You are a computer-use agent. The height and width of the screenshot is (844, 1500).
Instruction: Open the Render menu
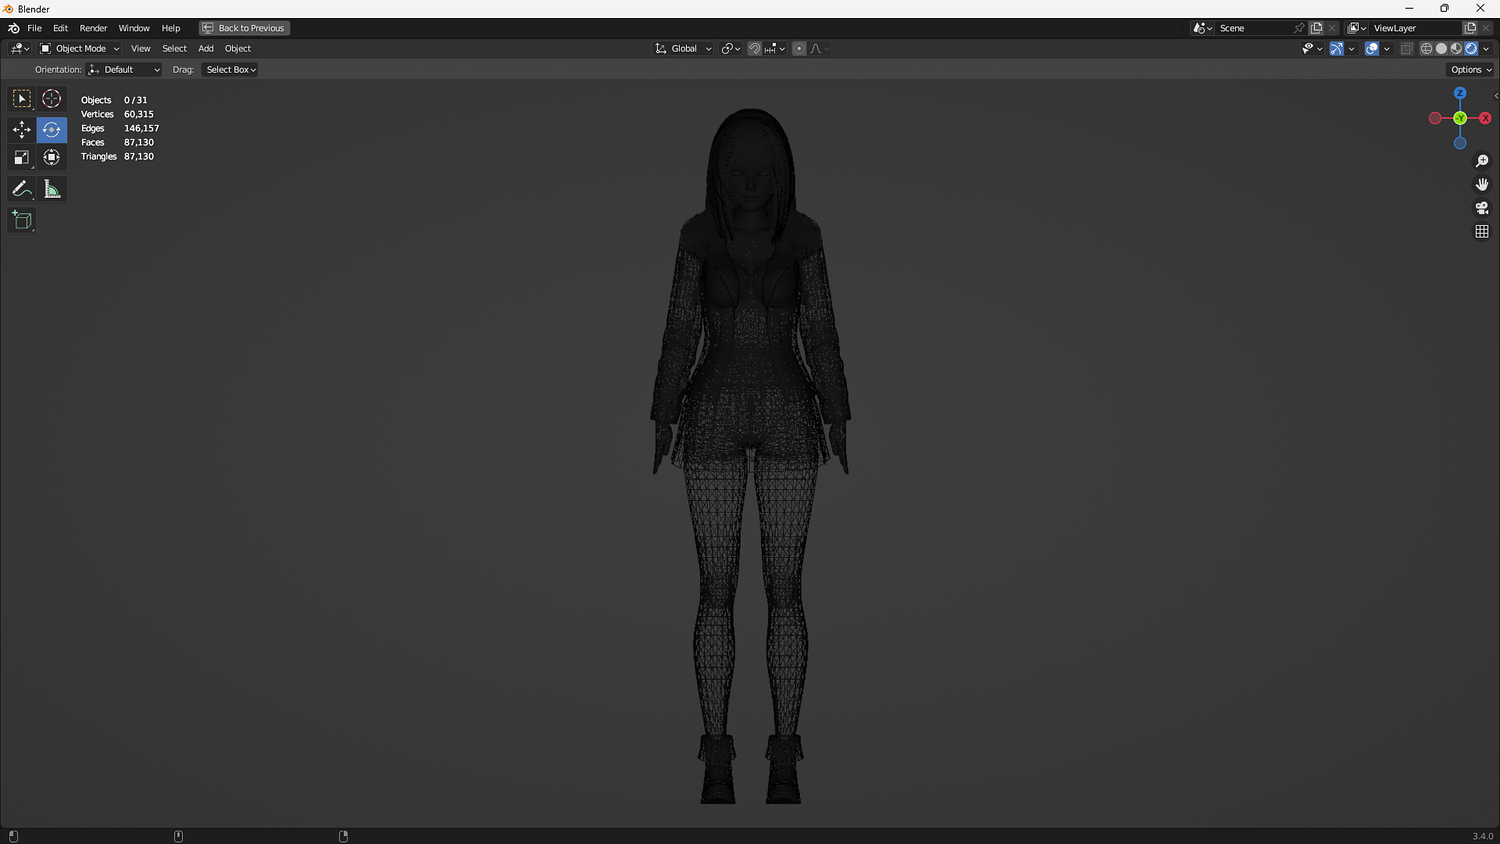[x=93, y=28]
